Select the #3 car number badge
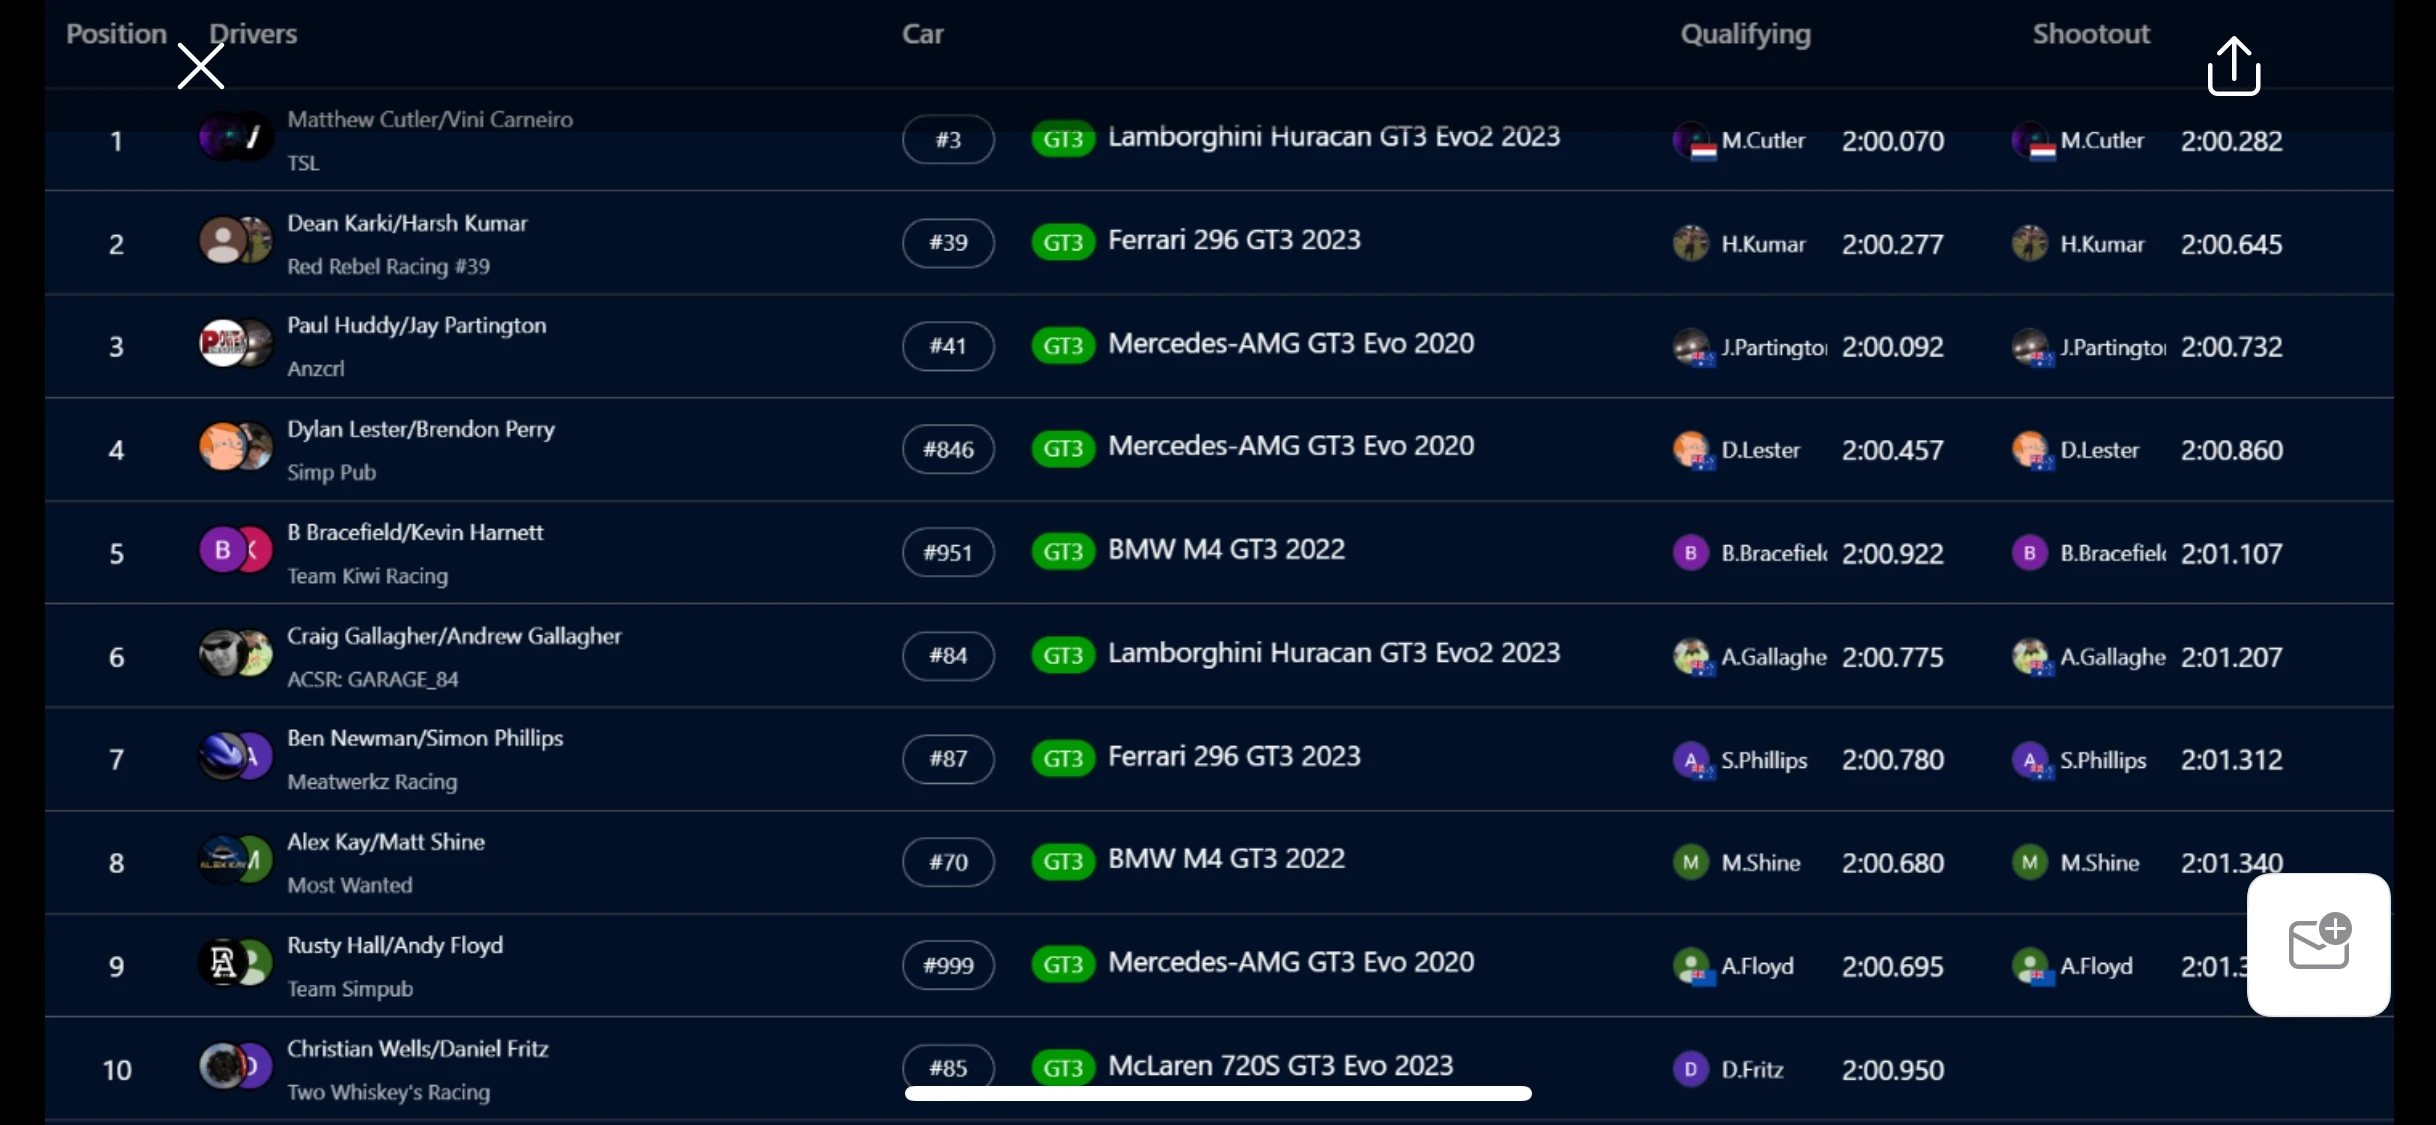Image resolution: width=2436 pixels, height=1125 pixels. click(x=948, y=139)
